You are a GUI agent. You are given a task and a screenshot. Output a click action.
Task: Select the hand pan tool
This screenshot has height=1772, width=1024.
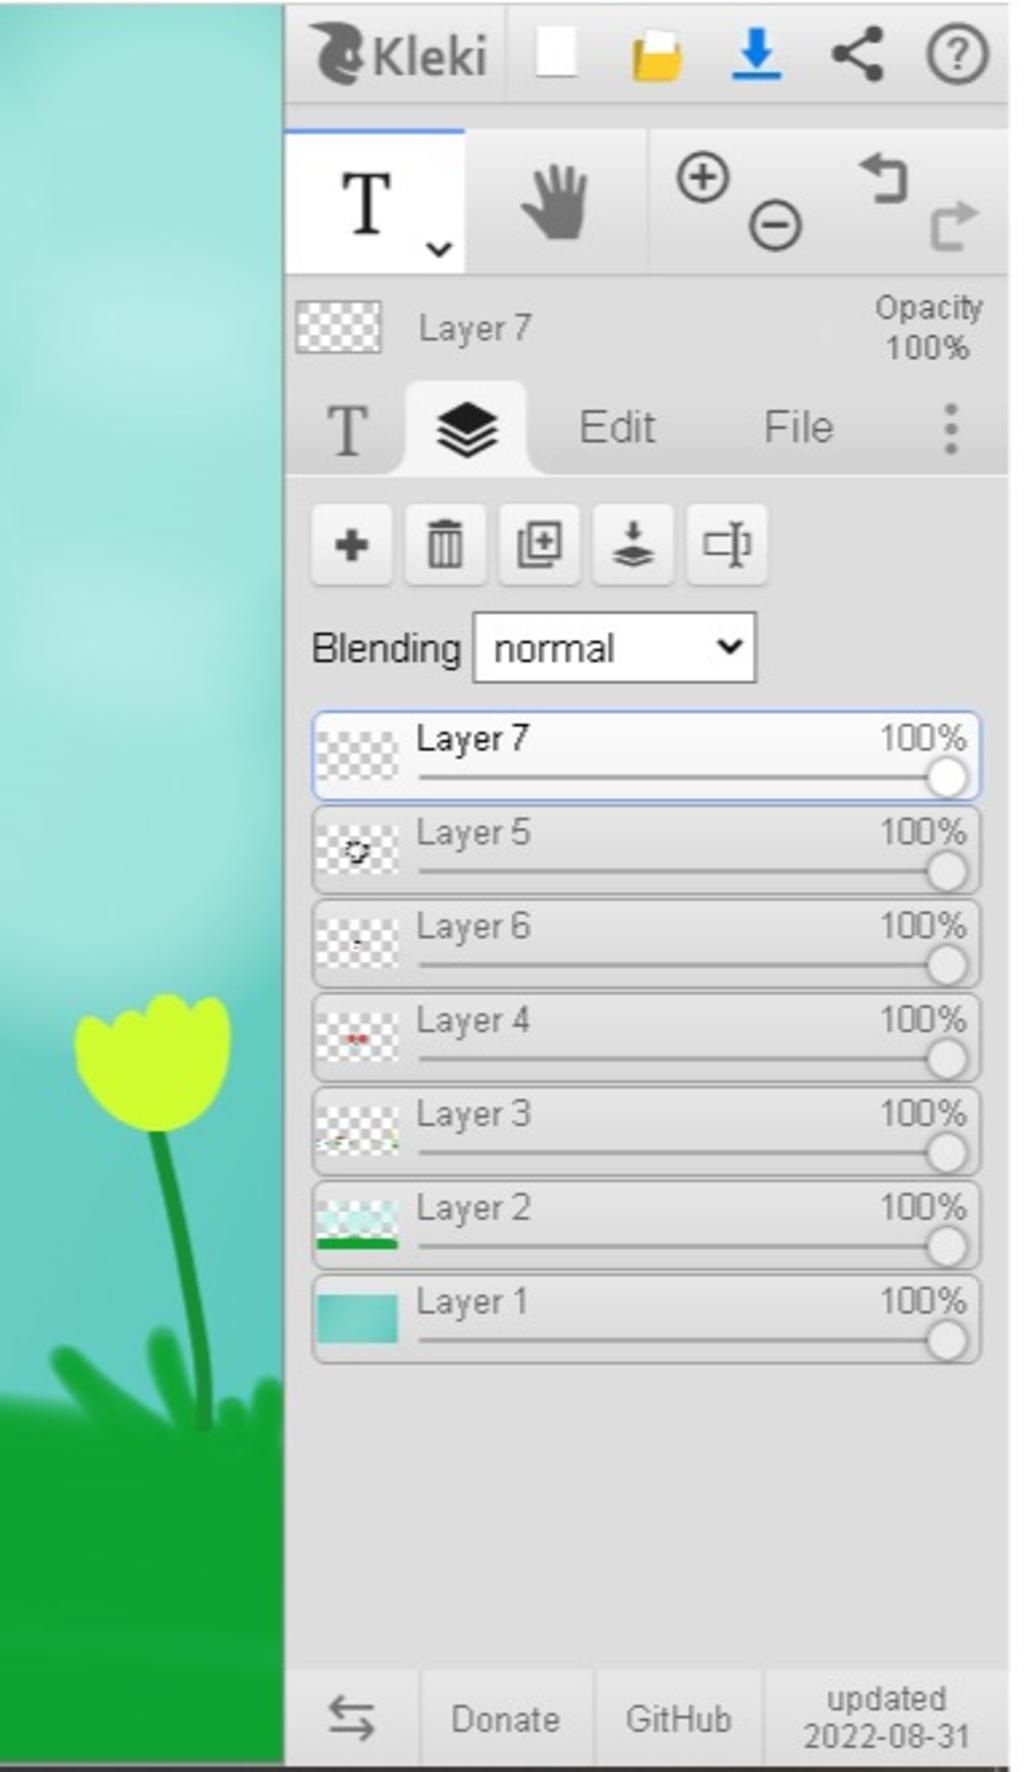[555, 203]
